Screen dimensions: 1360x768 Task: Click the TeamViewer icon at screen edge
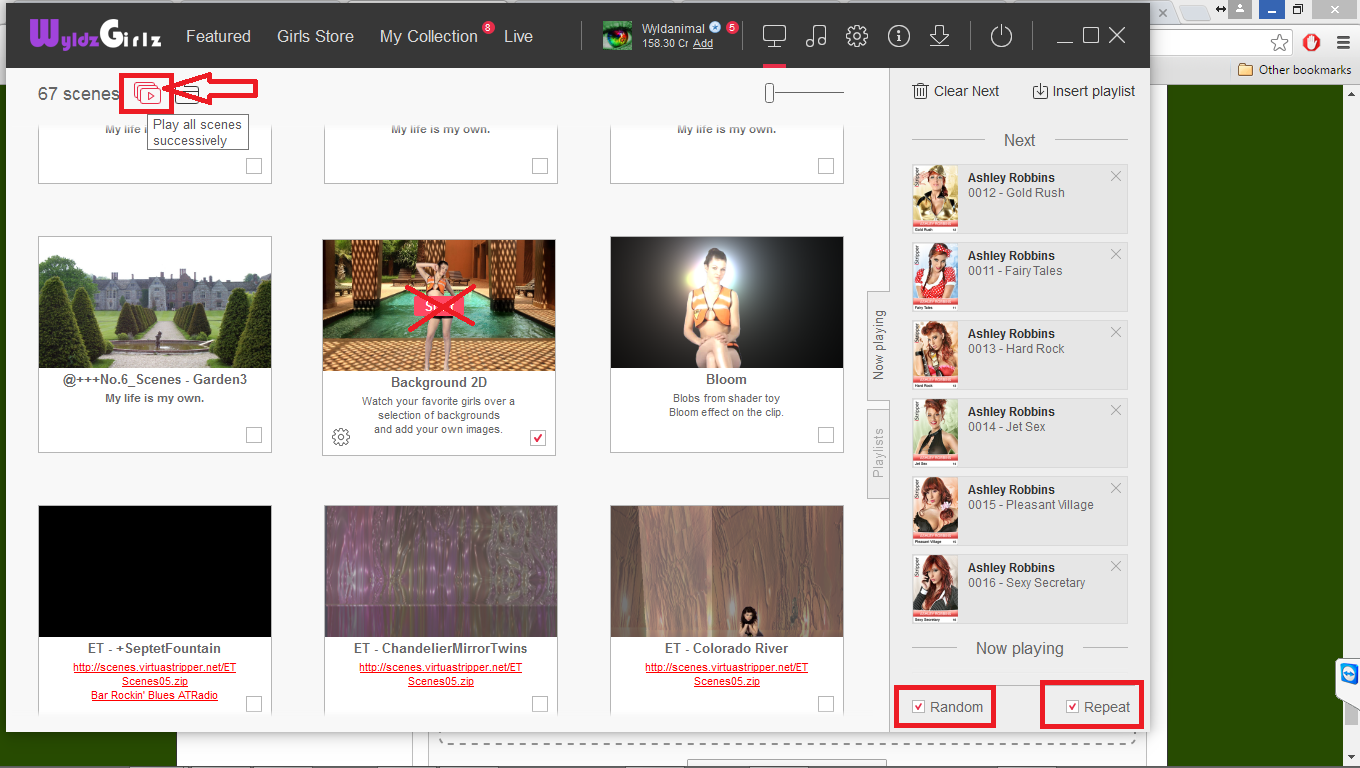[x=1348, y=673]
